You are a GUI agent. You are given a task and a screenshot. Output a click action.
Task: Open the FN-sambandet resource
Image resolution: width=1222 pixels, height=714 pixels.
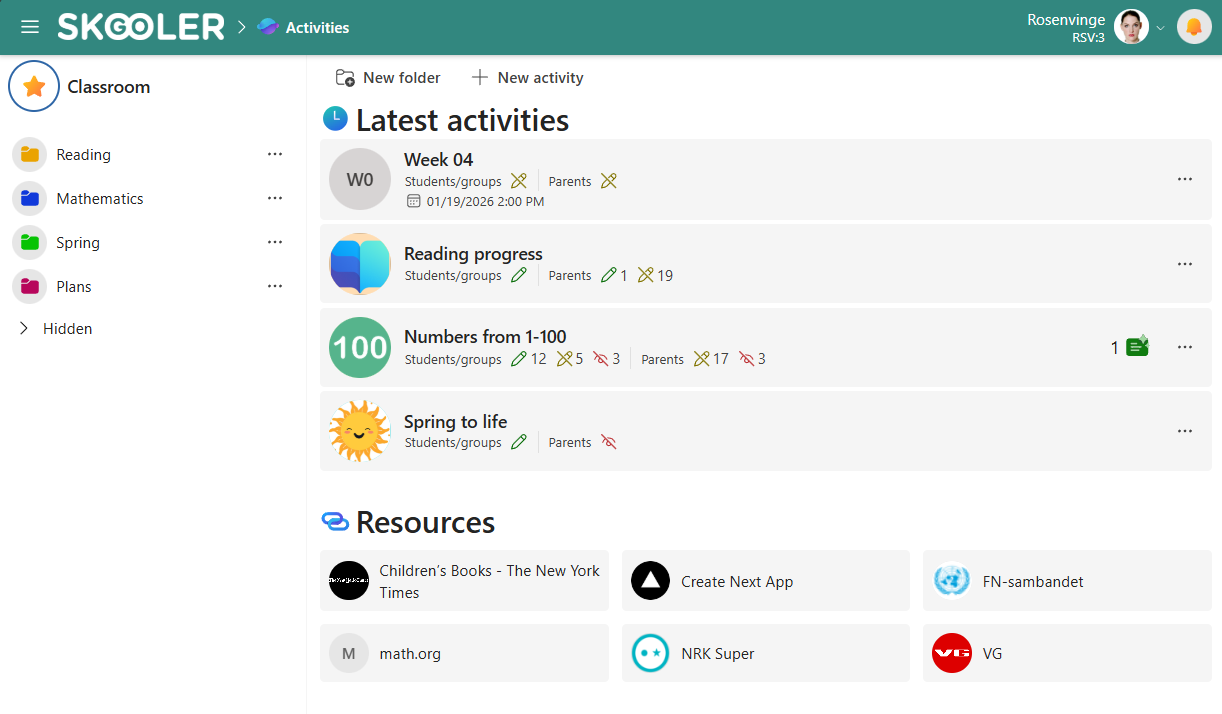(x=1067, y=581)
